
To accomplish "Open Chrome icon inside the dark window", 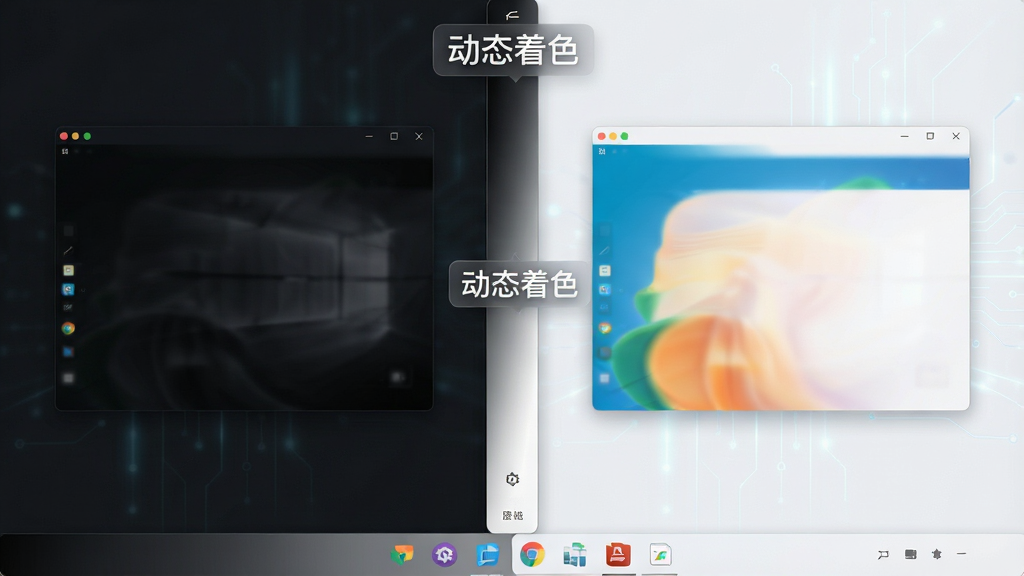I will point(68,328).
